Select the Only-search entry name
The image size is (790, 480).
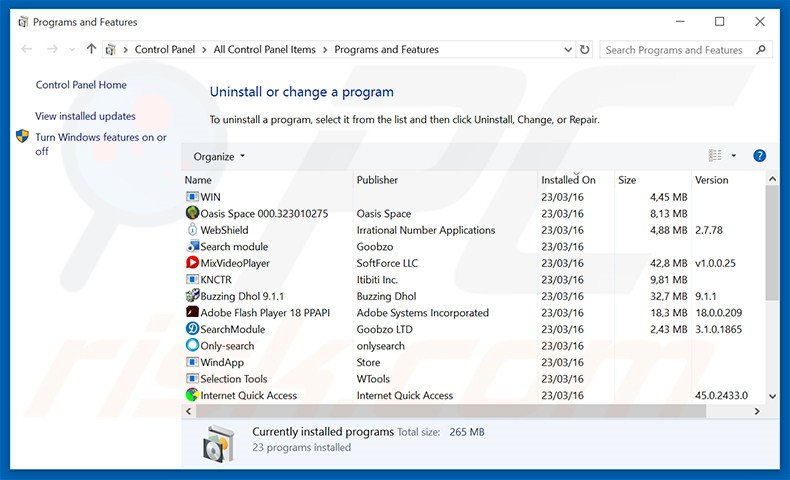tap(227, 346)
